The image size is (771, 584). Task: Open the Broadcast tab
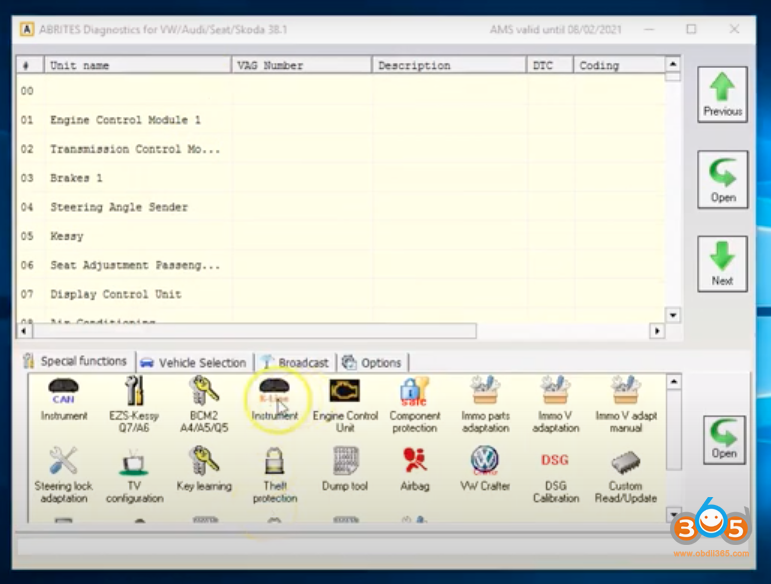295,363
